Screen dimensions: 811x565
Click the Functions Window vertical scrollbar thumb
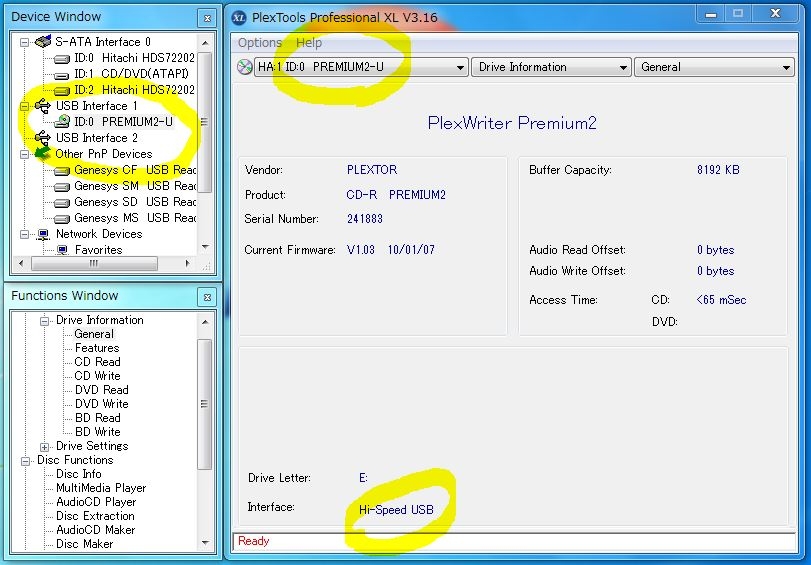tap(205, 404)
